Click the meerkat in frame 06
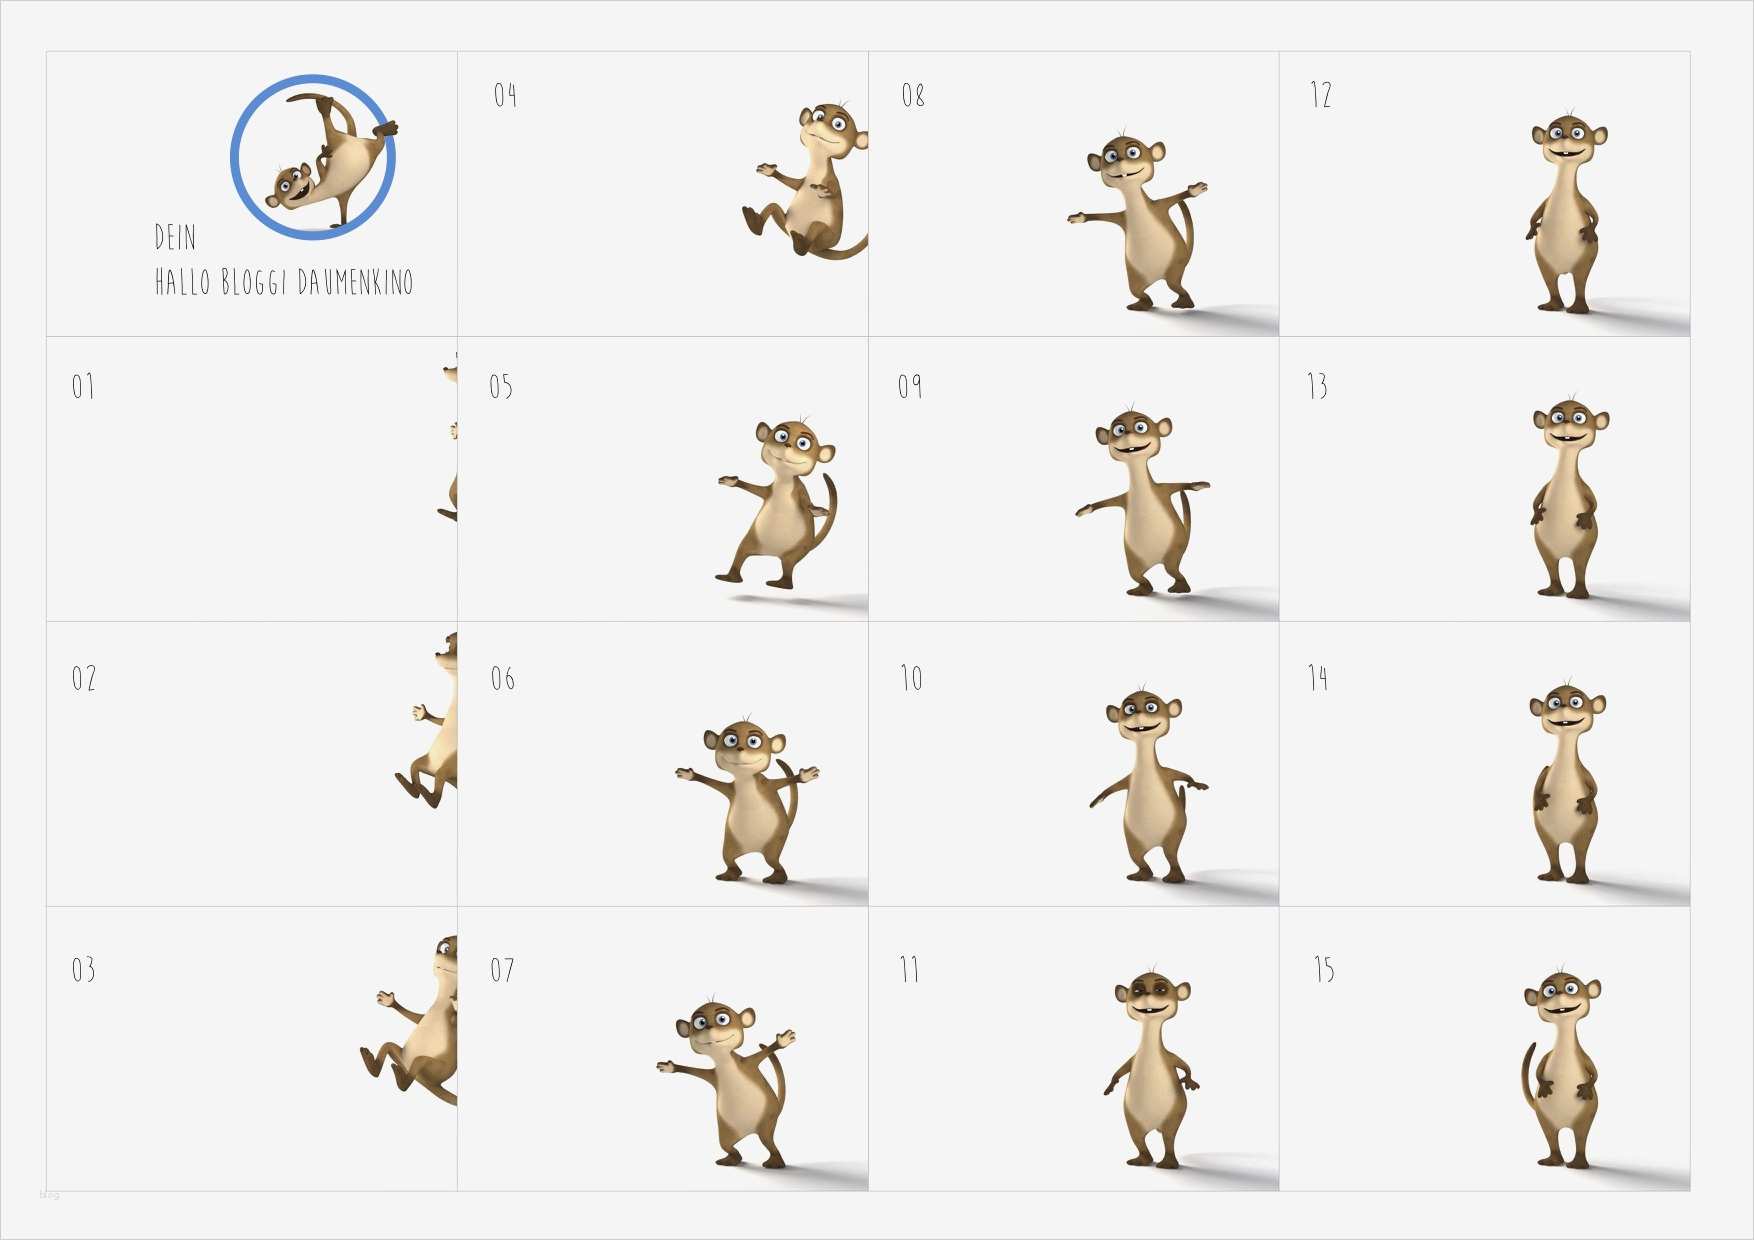1754x1240 pixels. (x=747, y=802)
